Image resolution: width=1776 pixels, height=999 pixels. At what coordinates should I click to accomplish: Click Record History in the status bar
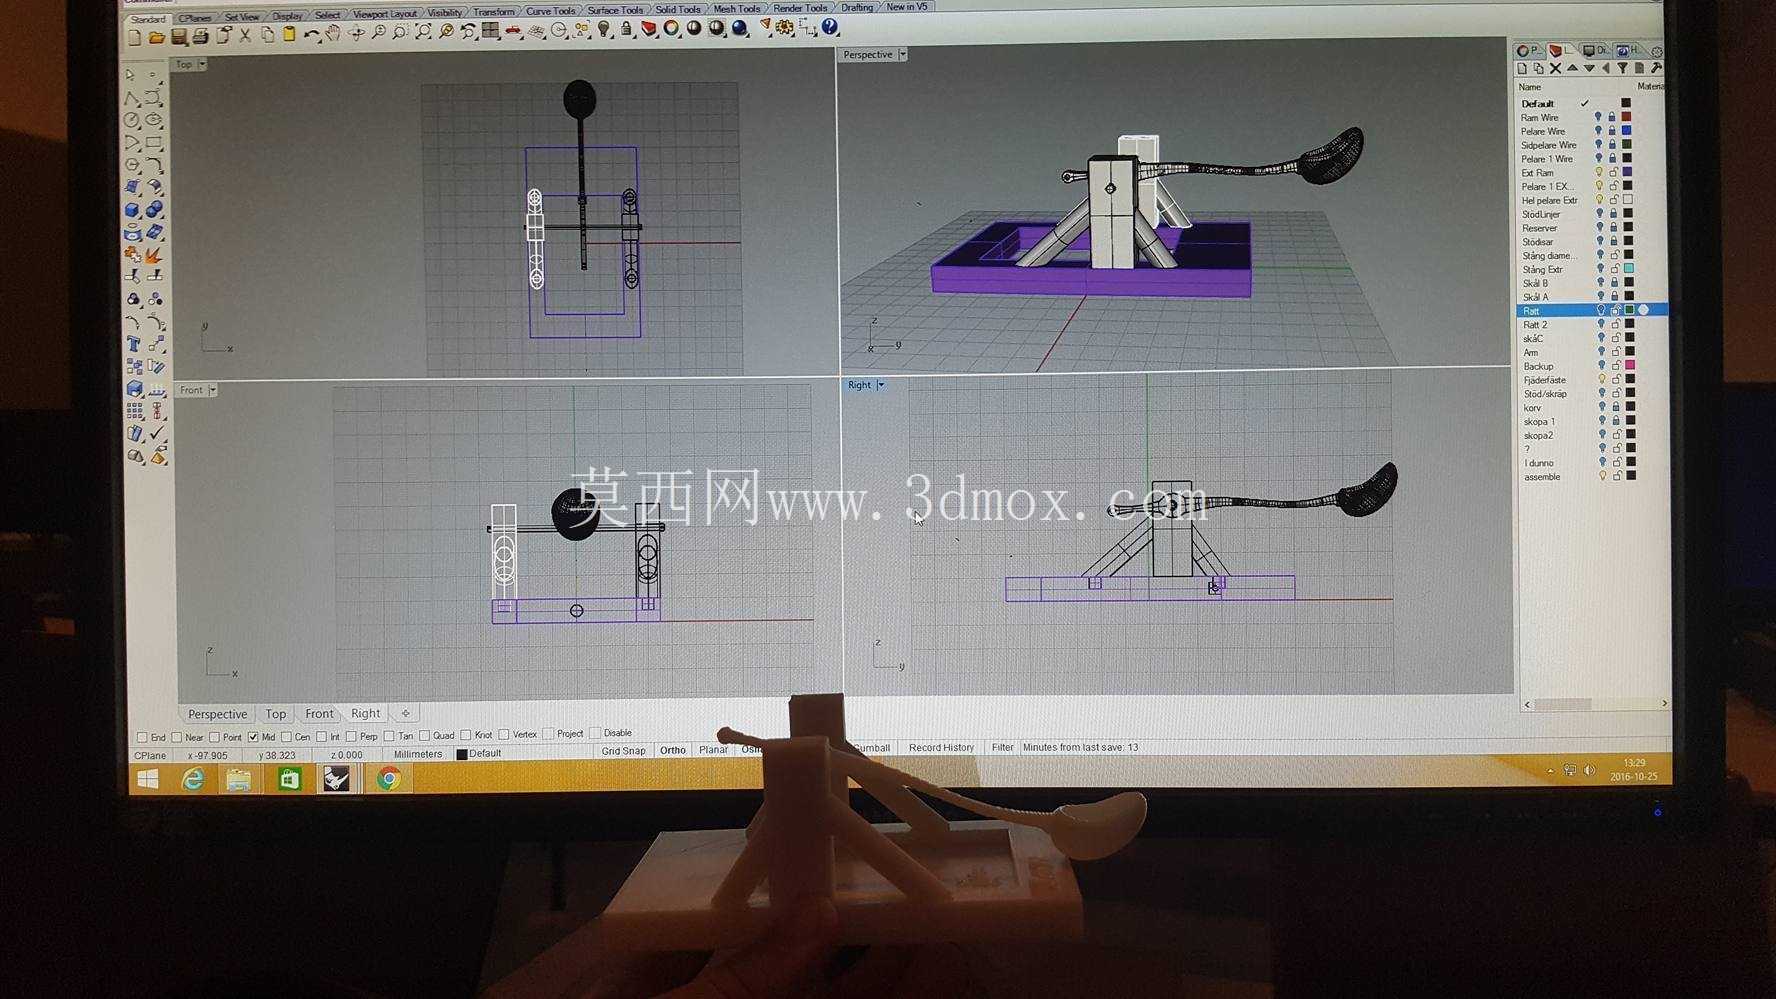941,748
